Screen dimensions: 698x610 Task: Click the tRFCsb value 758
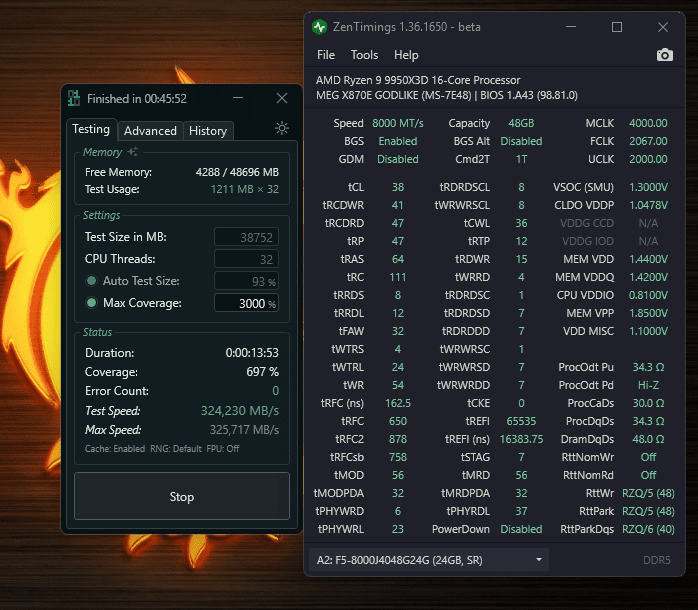398,457
